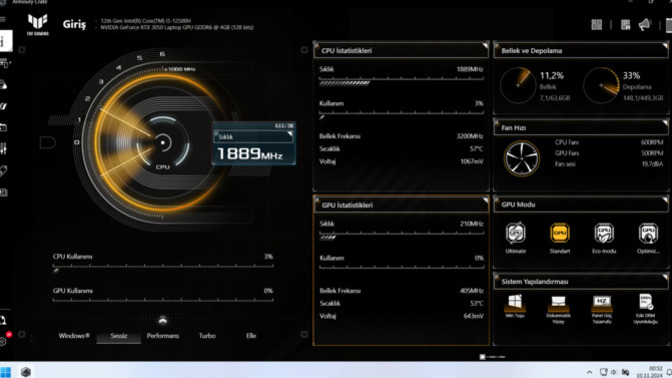
Task: Click the NVIDIA GeForce RTX 3050 header line
Action: (x=177, y=27)
